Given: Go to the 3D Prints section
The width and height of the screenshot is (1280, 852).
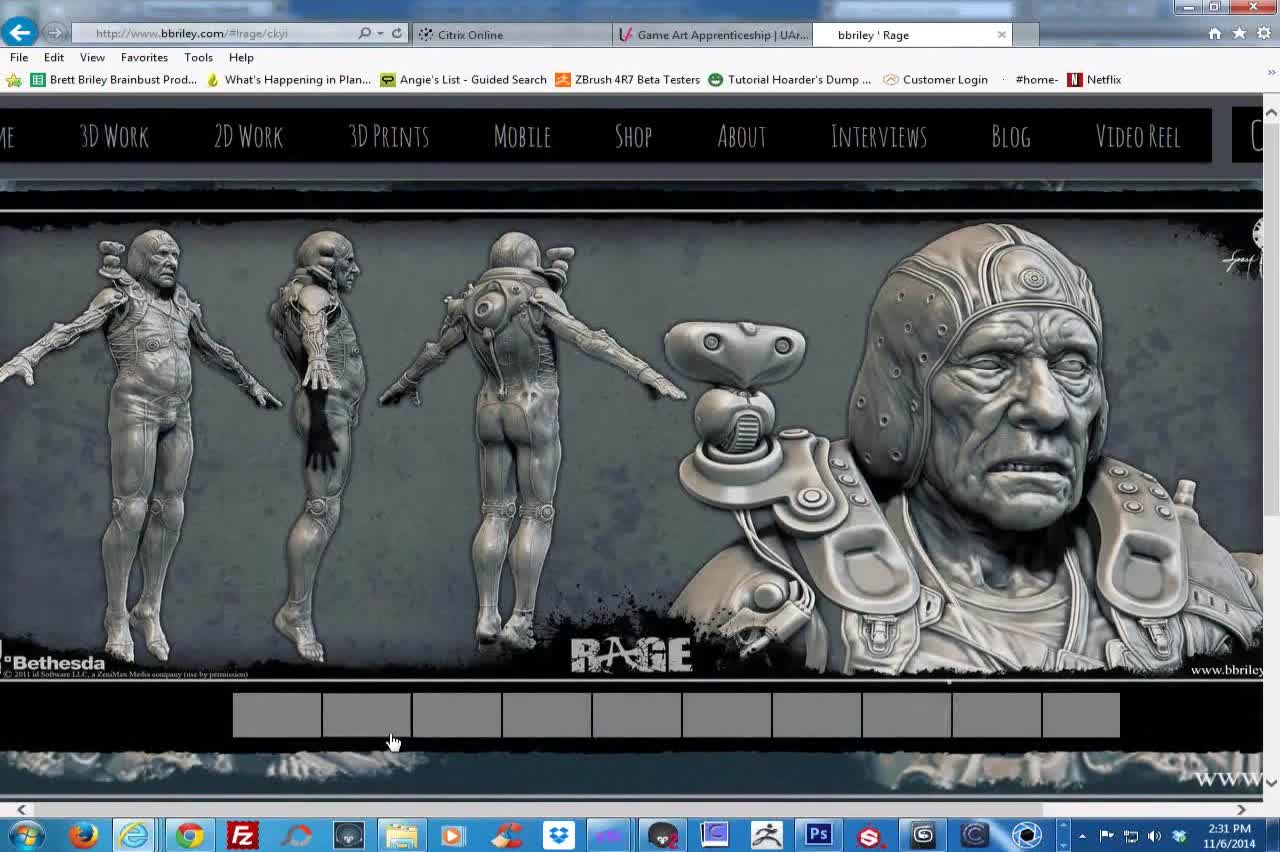Looking at the screenshot, I should 389,136.
